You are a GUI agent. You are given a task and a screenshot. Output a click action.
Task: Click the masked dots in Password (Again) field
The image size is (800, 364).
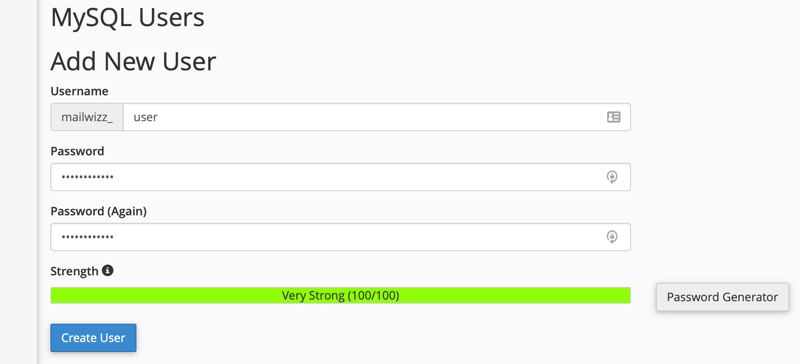pyautogui.click(x=87, y=237)
